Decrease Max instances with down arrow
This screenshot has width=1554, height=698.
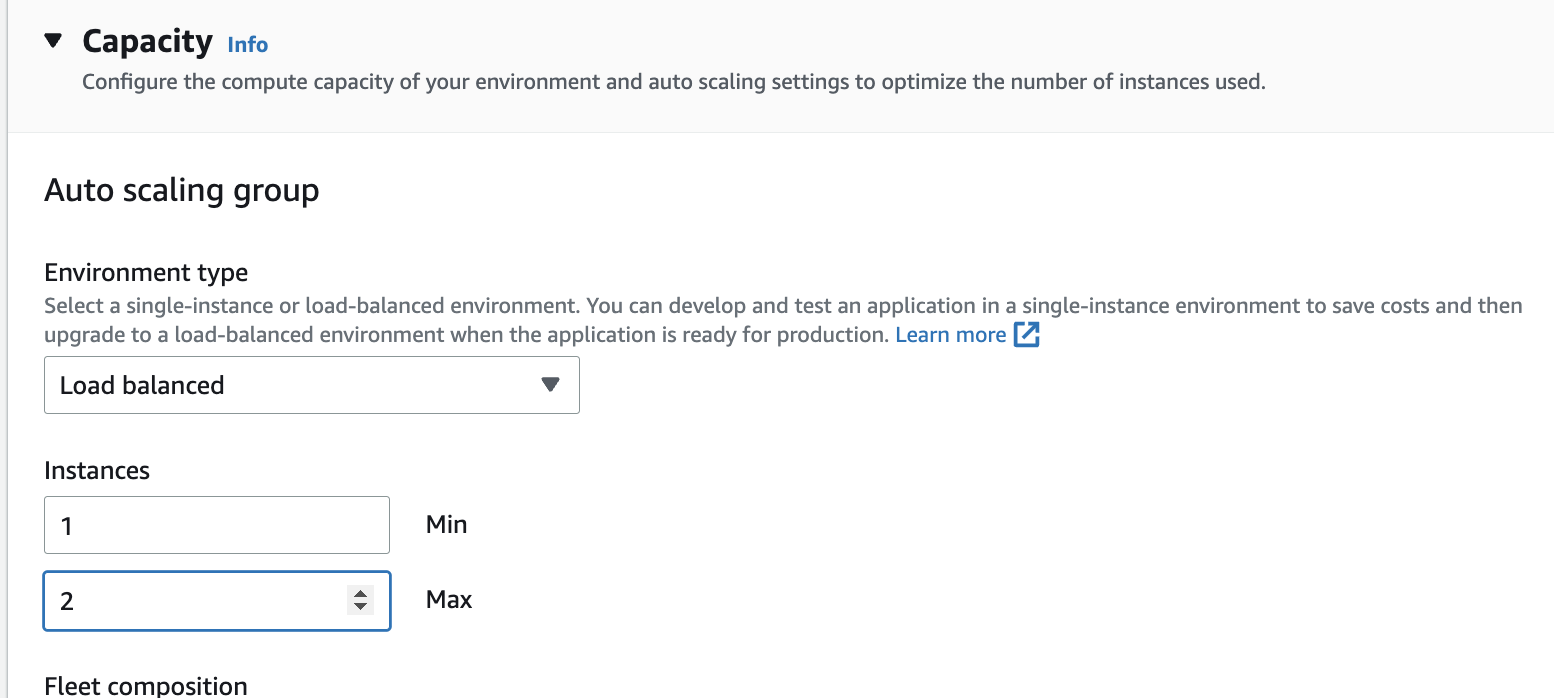click(x=360, y=607)
